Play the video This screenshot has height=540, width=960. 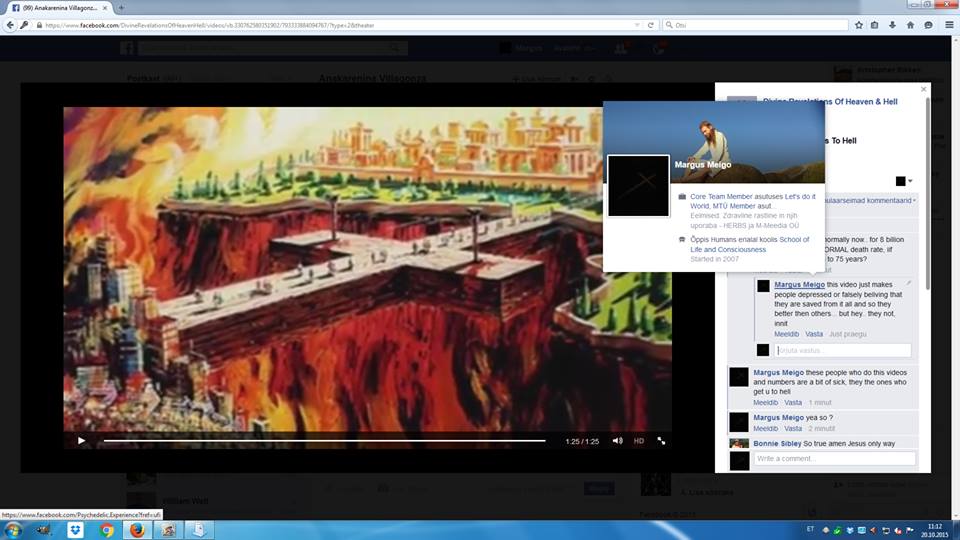click(81, 441)
